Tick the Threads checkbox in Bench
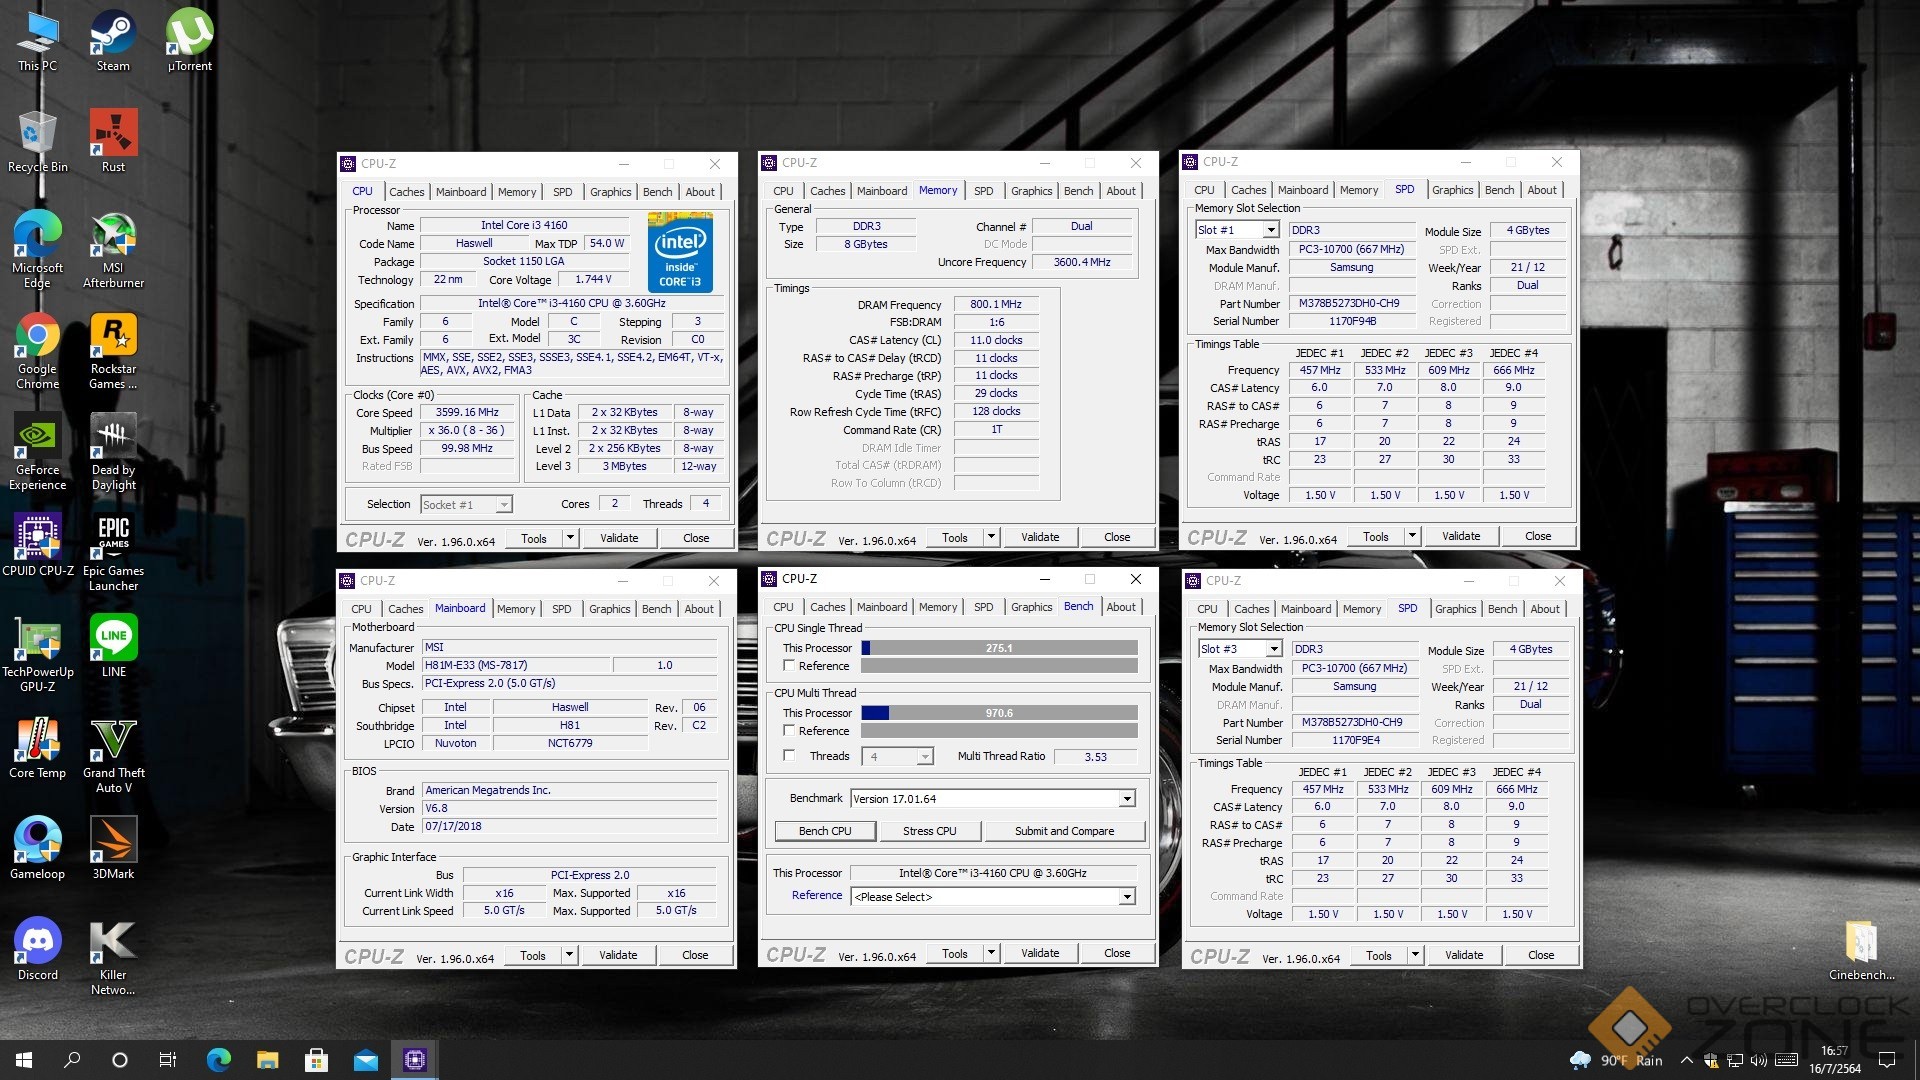1920x1080 pixels. [x=789, y=756]
